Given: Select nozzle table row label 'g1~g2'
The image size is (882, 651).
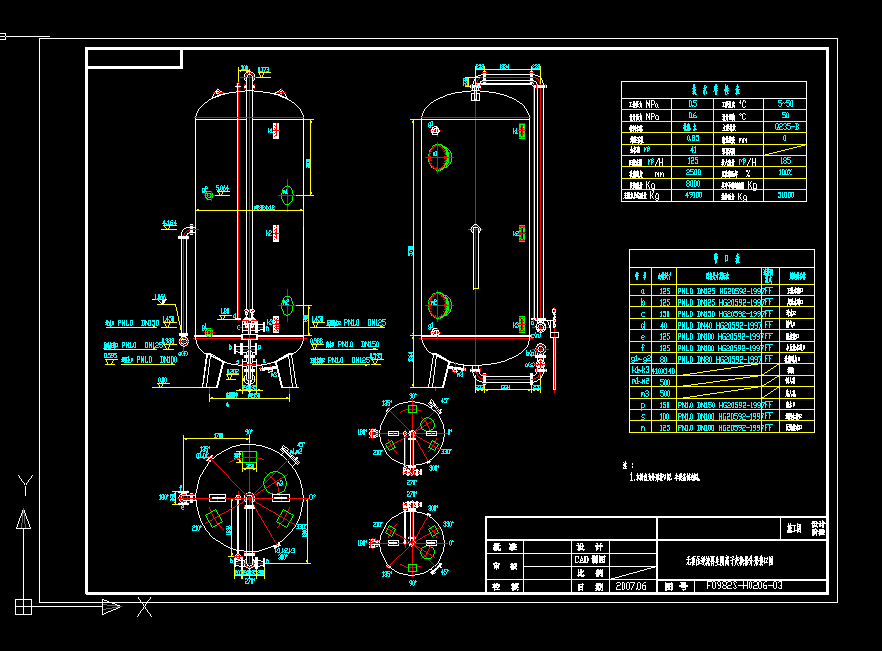Looking at the screenshot, I should (641, 359).
